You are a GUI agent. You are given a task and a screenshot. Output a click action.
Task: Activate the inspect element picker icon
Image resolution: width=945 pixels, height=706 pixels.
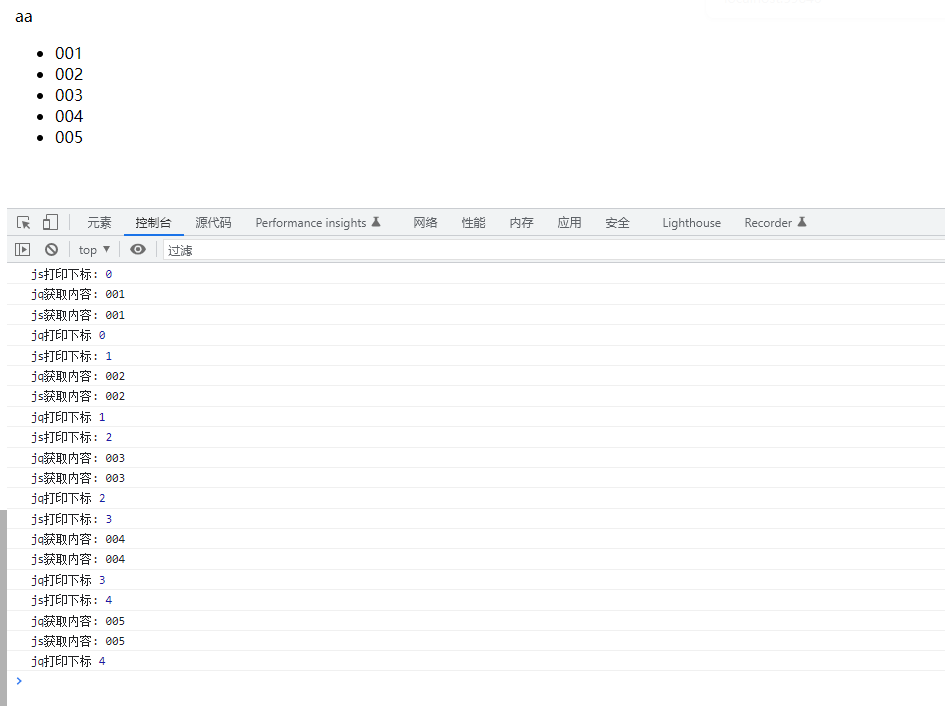click(x=24, y=223)
